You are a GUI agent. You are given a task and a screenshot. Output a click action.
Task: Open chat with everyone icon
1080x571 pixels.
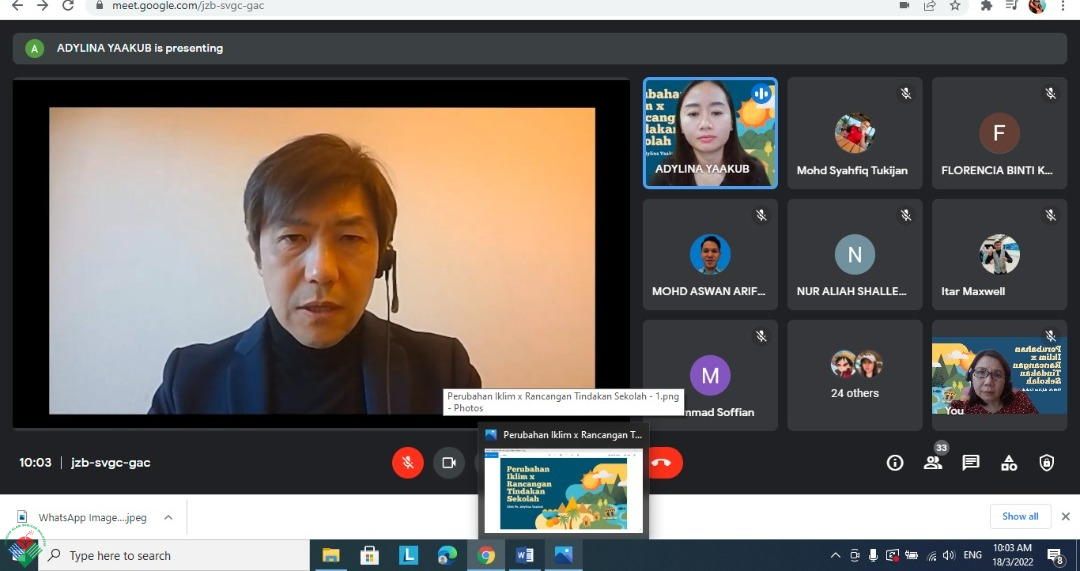tap(971, 463)
